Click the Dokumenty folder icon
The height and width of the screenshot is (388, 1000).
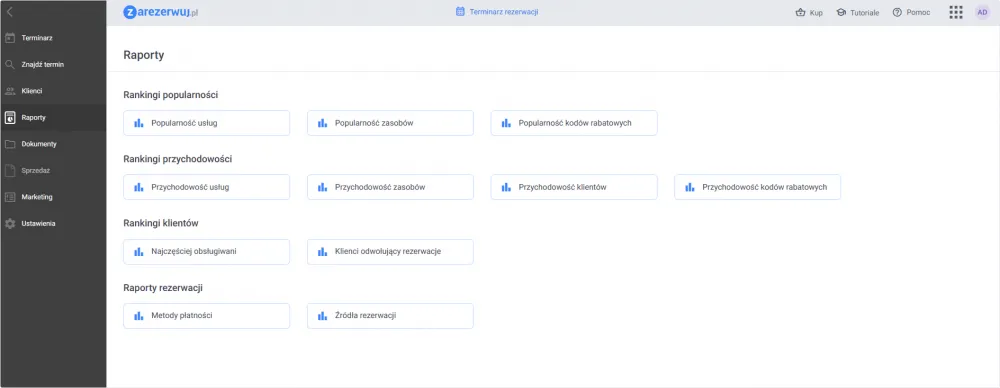point(10,144)
